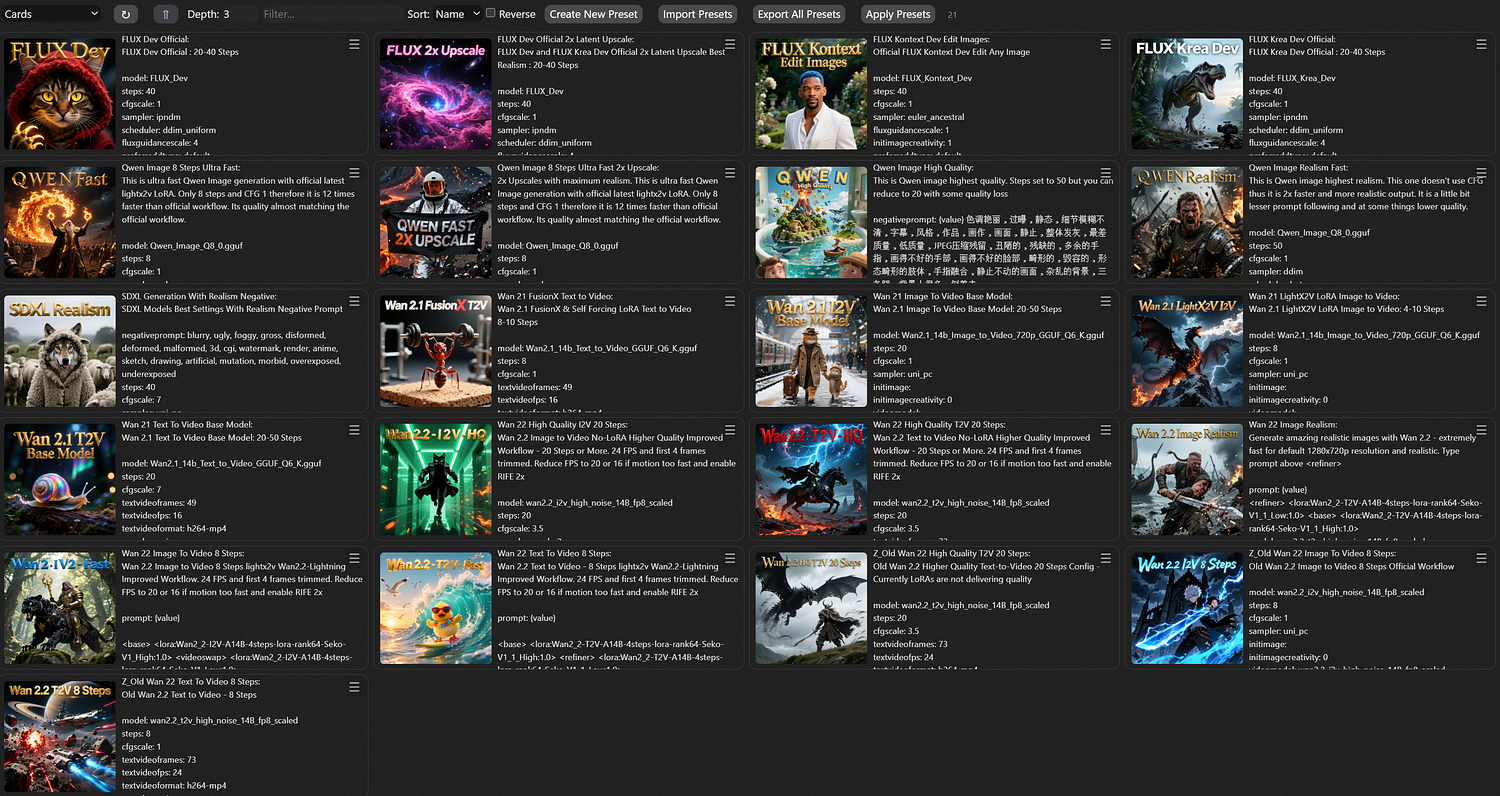Click the Create New Preset button
Image resolution: width=1500 pixels, height=796 pixels.
pos(594,14)
